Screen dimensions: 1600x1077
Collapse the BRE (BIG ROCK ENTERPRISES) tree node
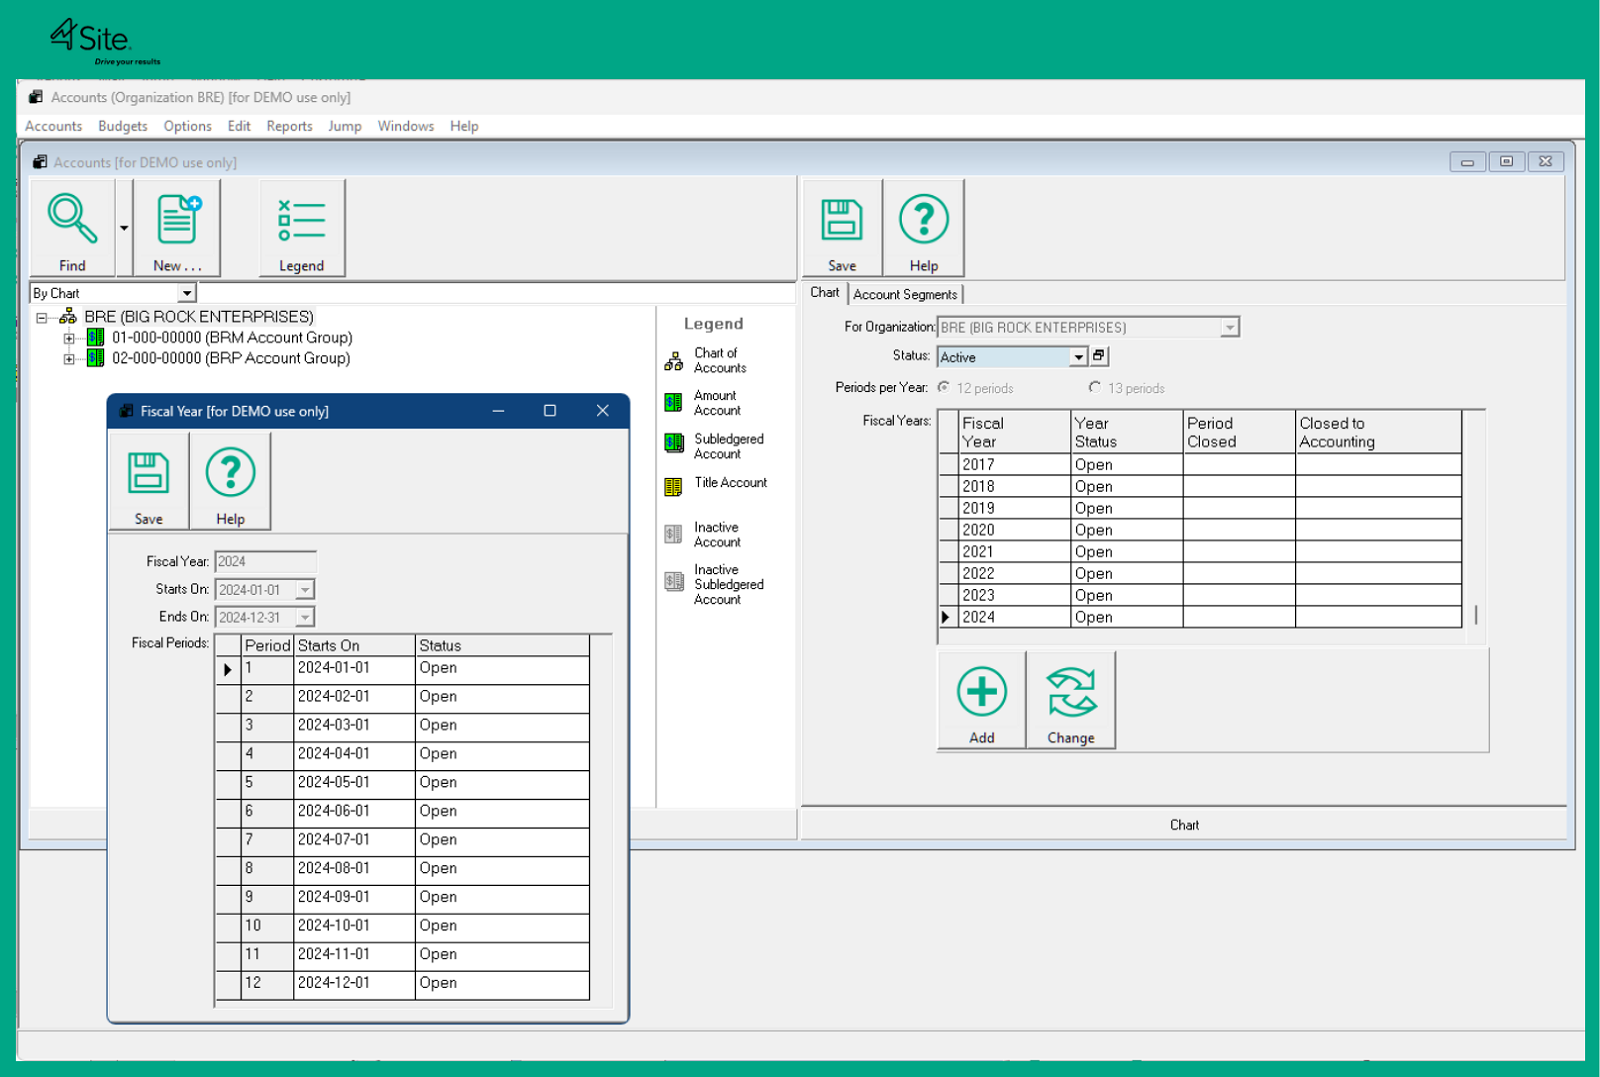point(42,318)
